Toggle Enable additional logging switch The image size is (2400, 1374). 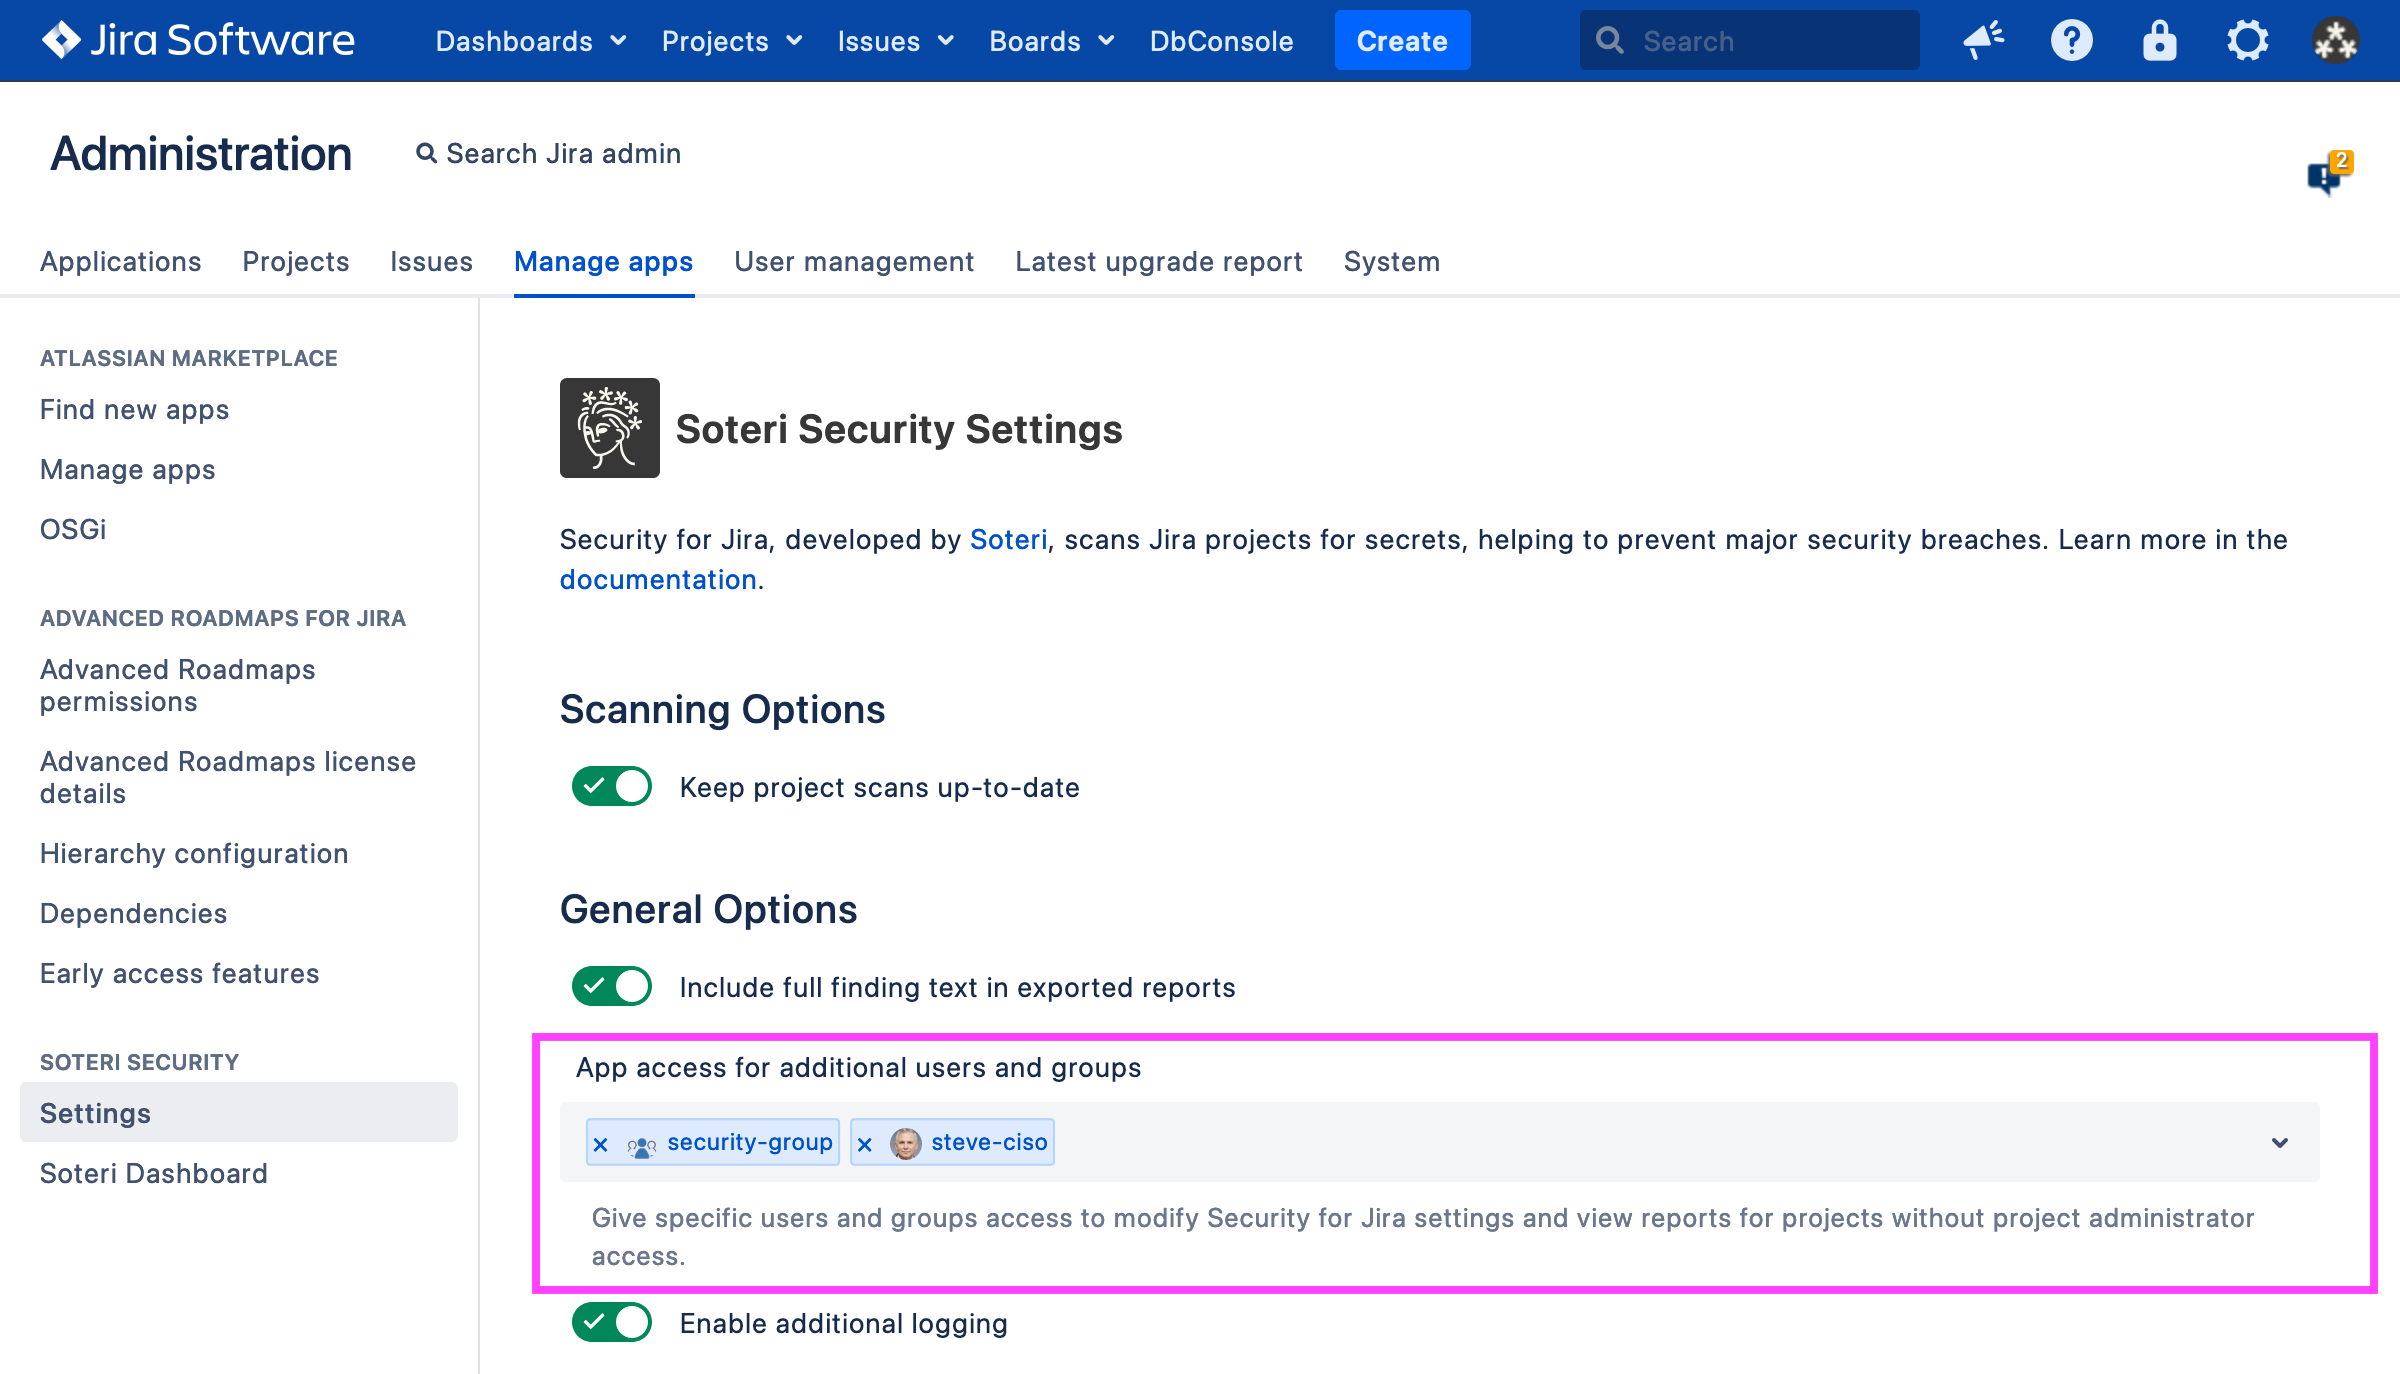pyautogui.click(x=611, y=1323)
